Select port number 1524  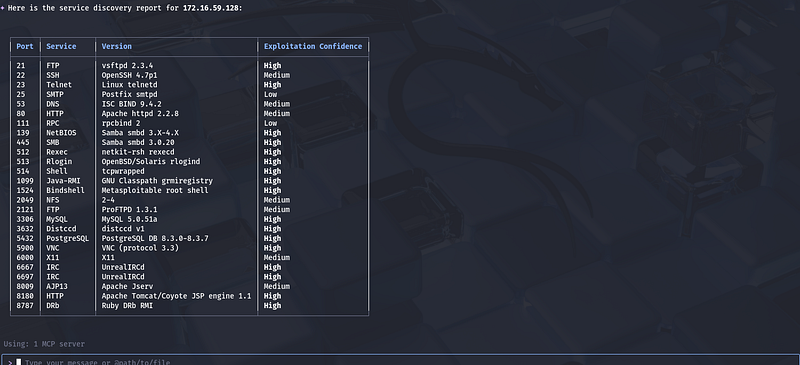[x=25, y=190]
